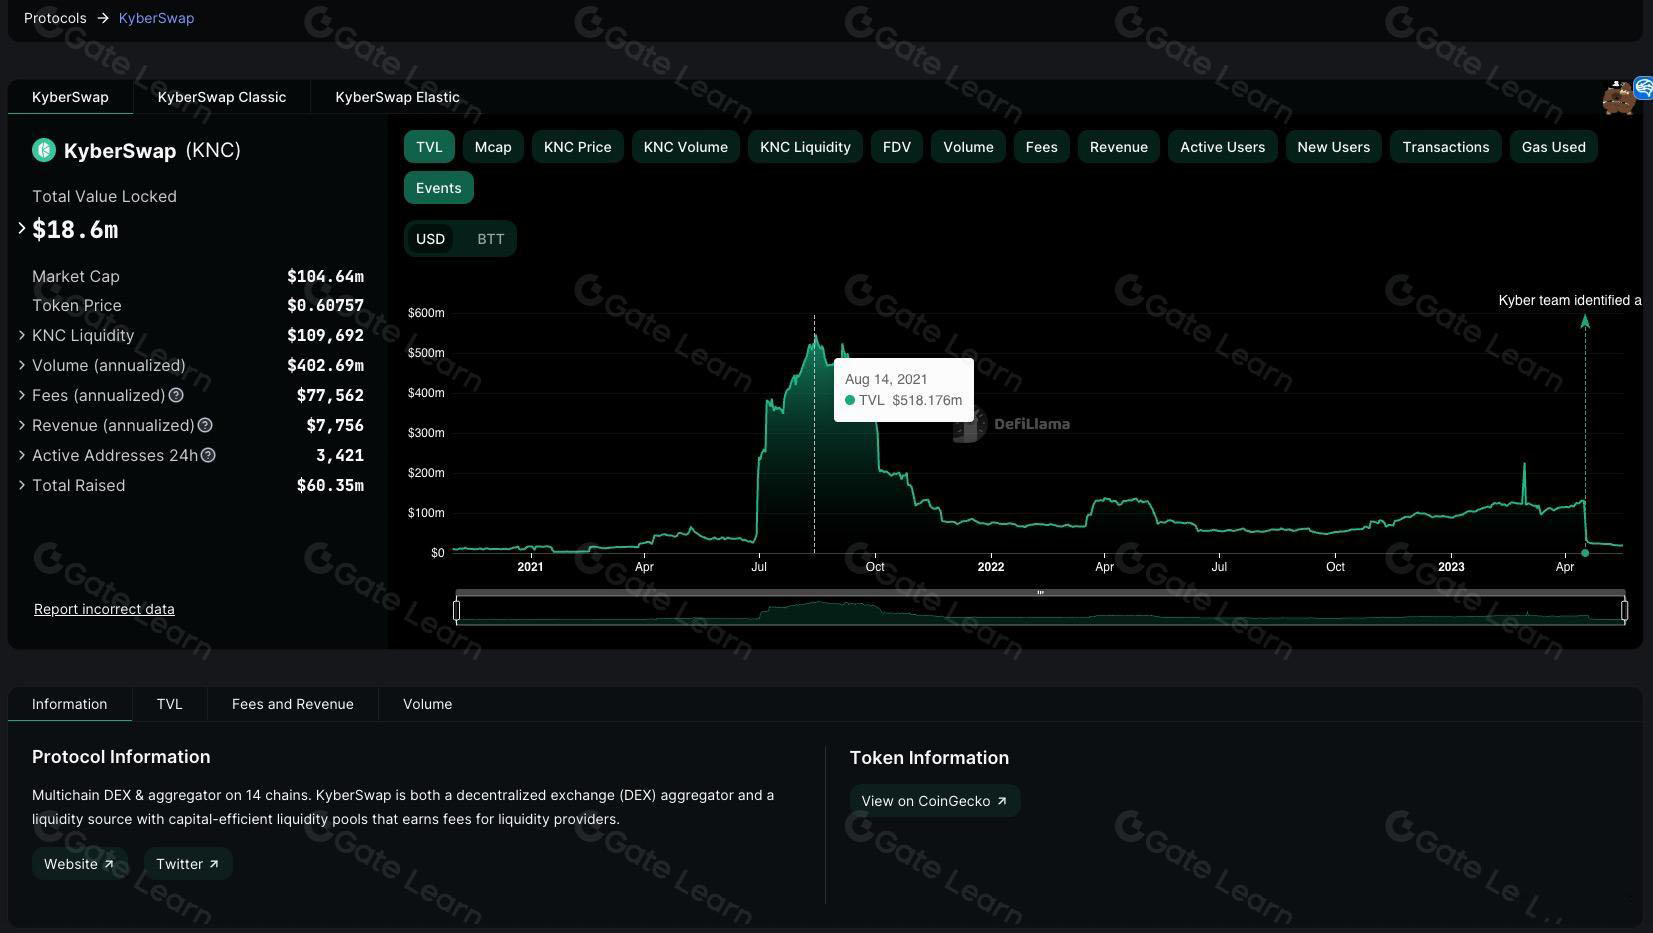1653x933 pixels.
Task: Select the KyberSwap Classic tab
Action: (x=222, y=97)
